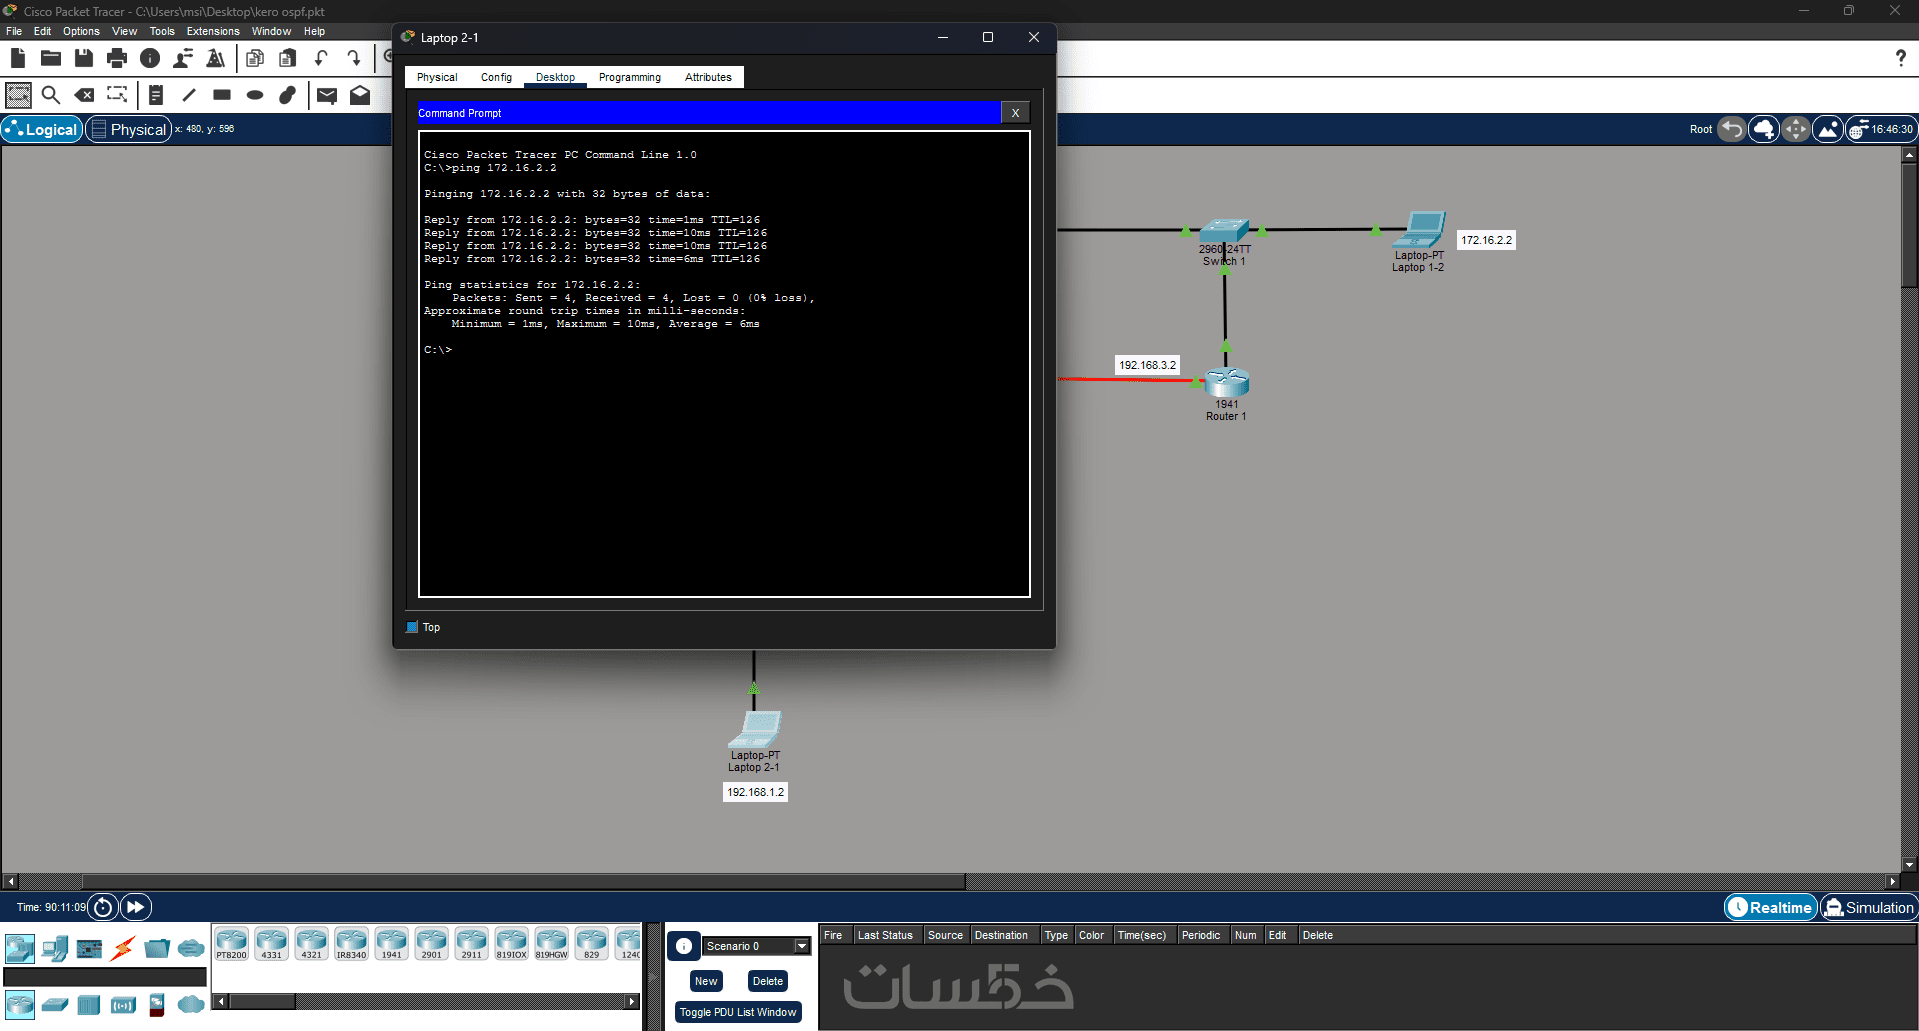Viewport: 1919px width, 1031px height.
Task: Pick the Wireless Devices sub-category icon
Action: click(123, 1004)
